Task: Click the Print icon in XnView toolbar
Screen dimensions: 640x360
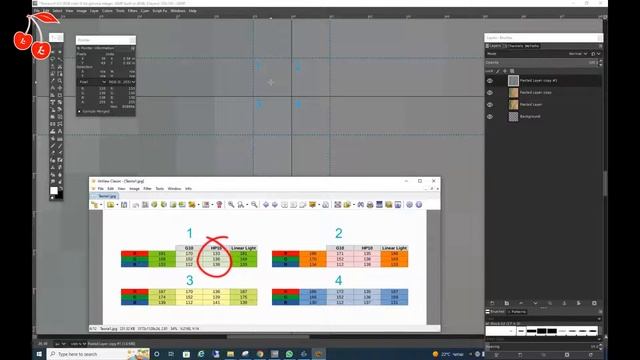Action: [x=370, y=204]
